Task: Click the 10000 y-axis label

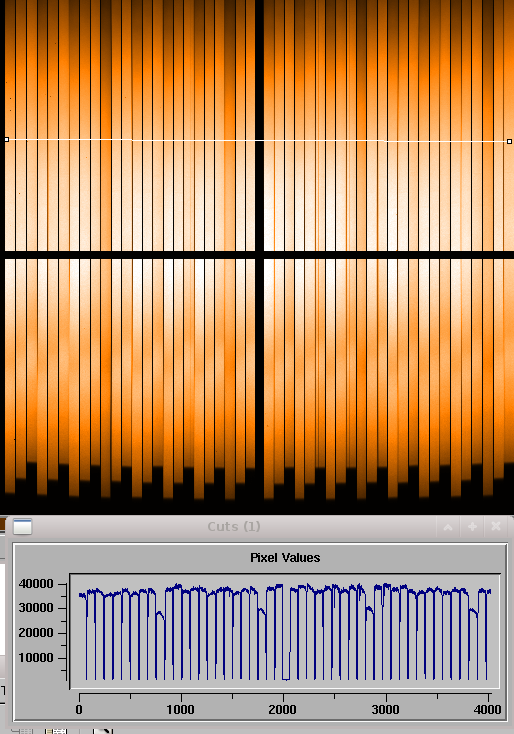Action: tap(36, 658)
